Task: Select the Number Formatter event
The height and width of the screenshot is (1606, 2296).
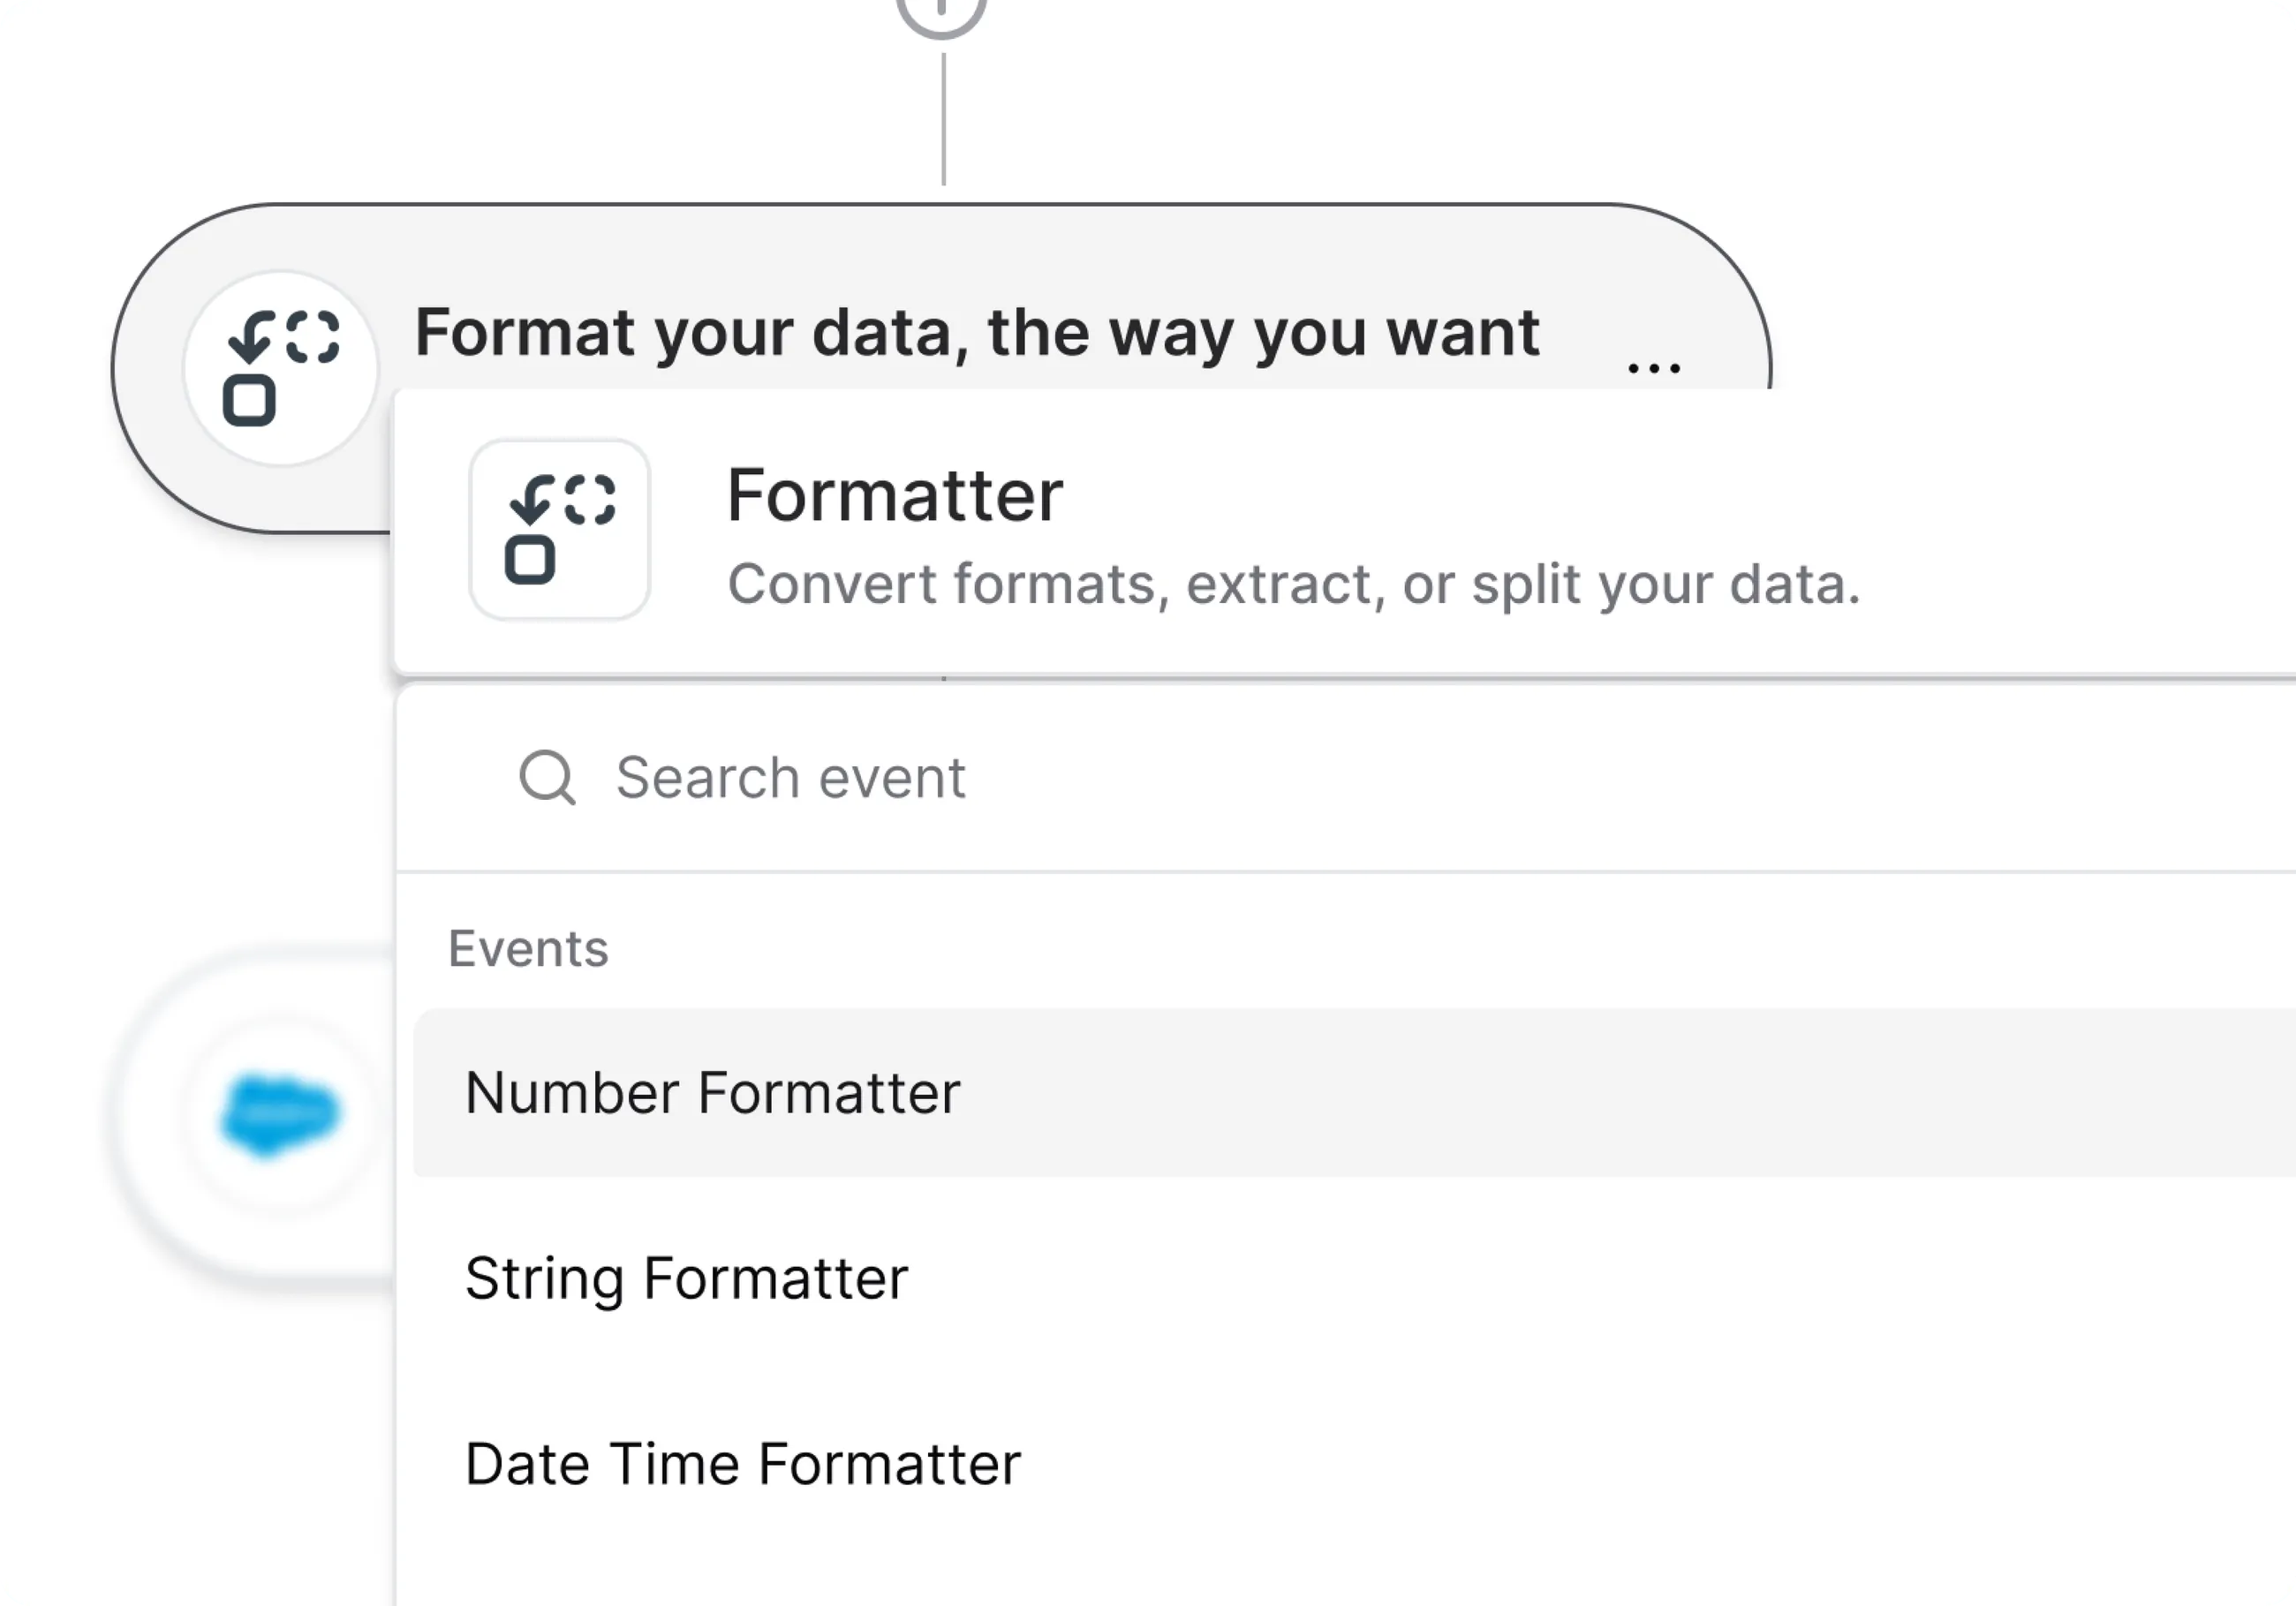Action: [x=712, y=1092]
